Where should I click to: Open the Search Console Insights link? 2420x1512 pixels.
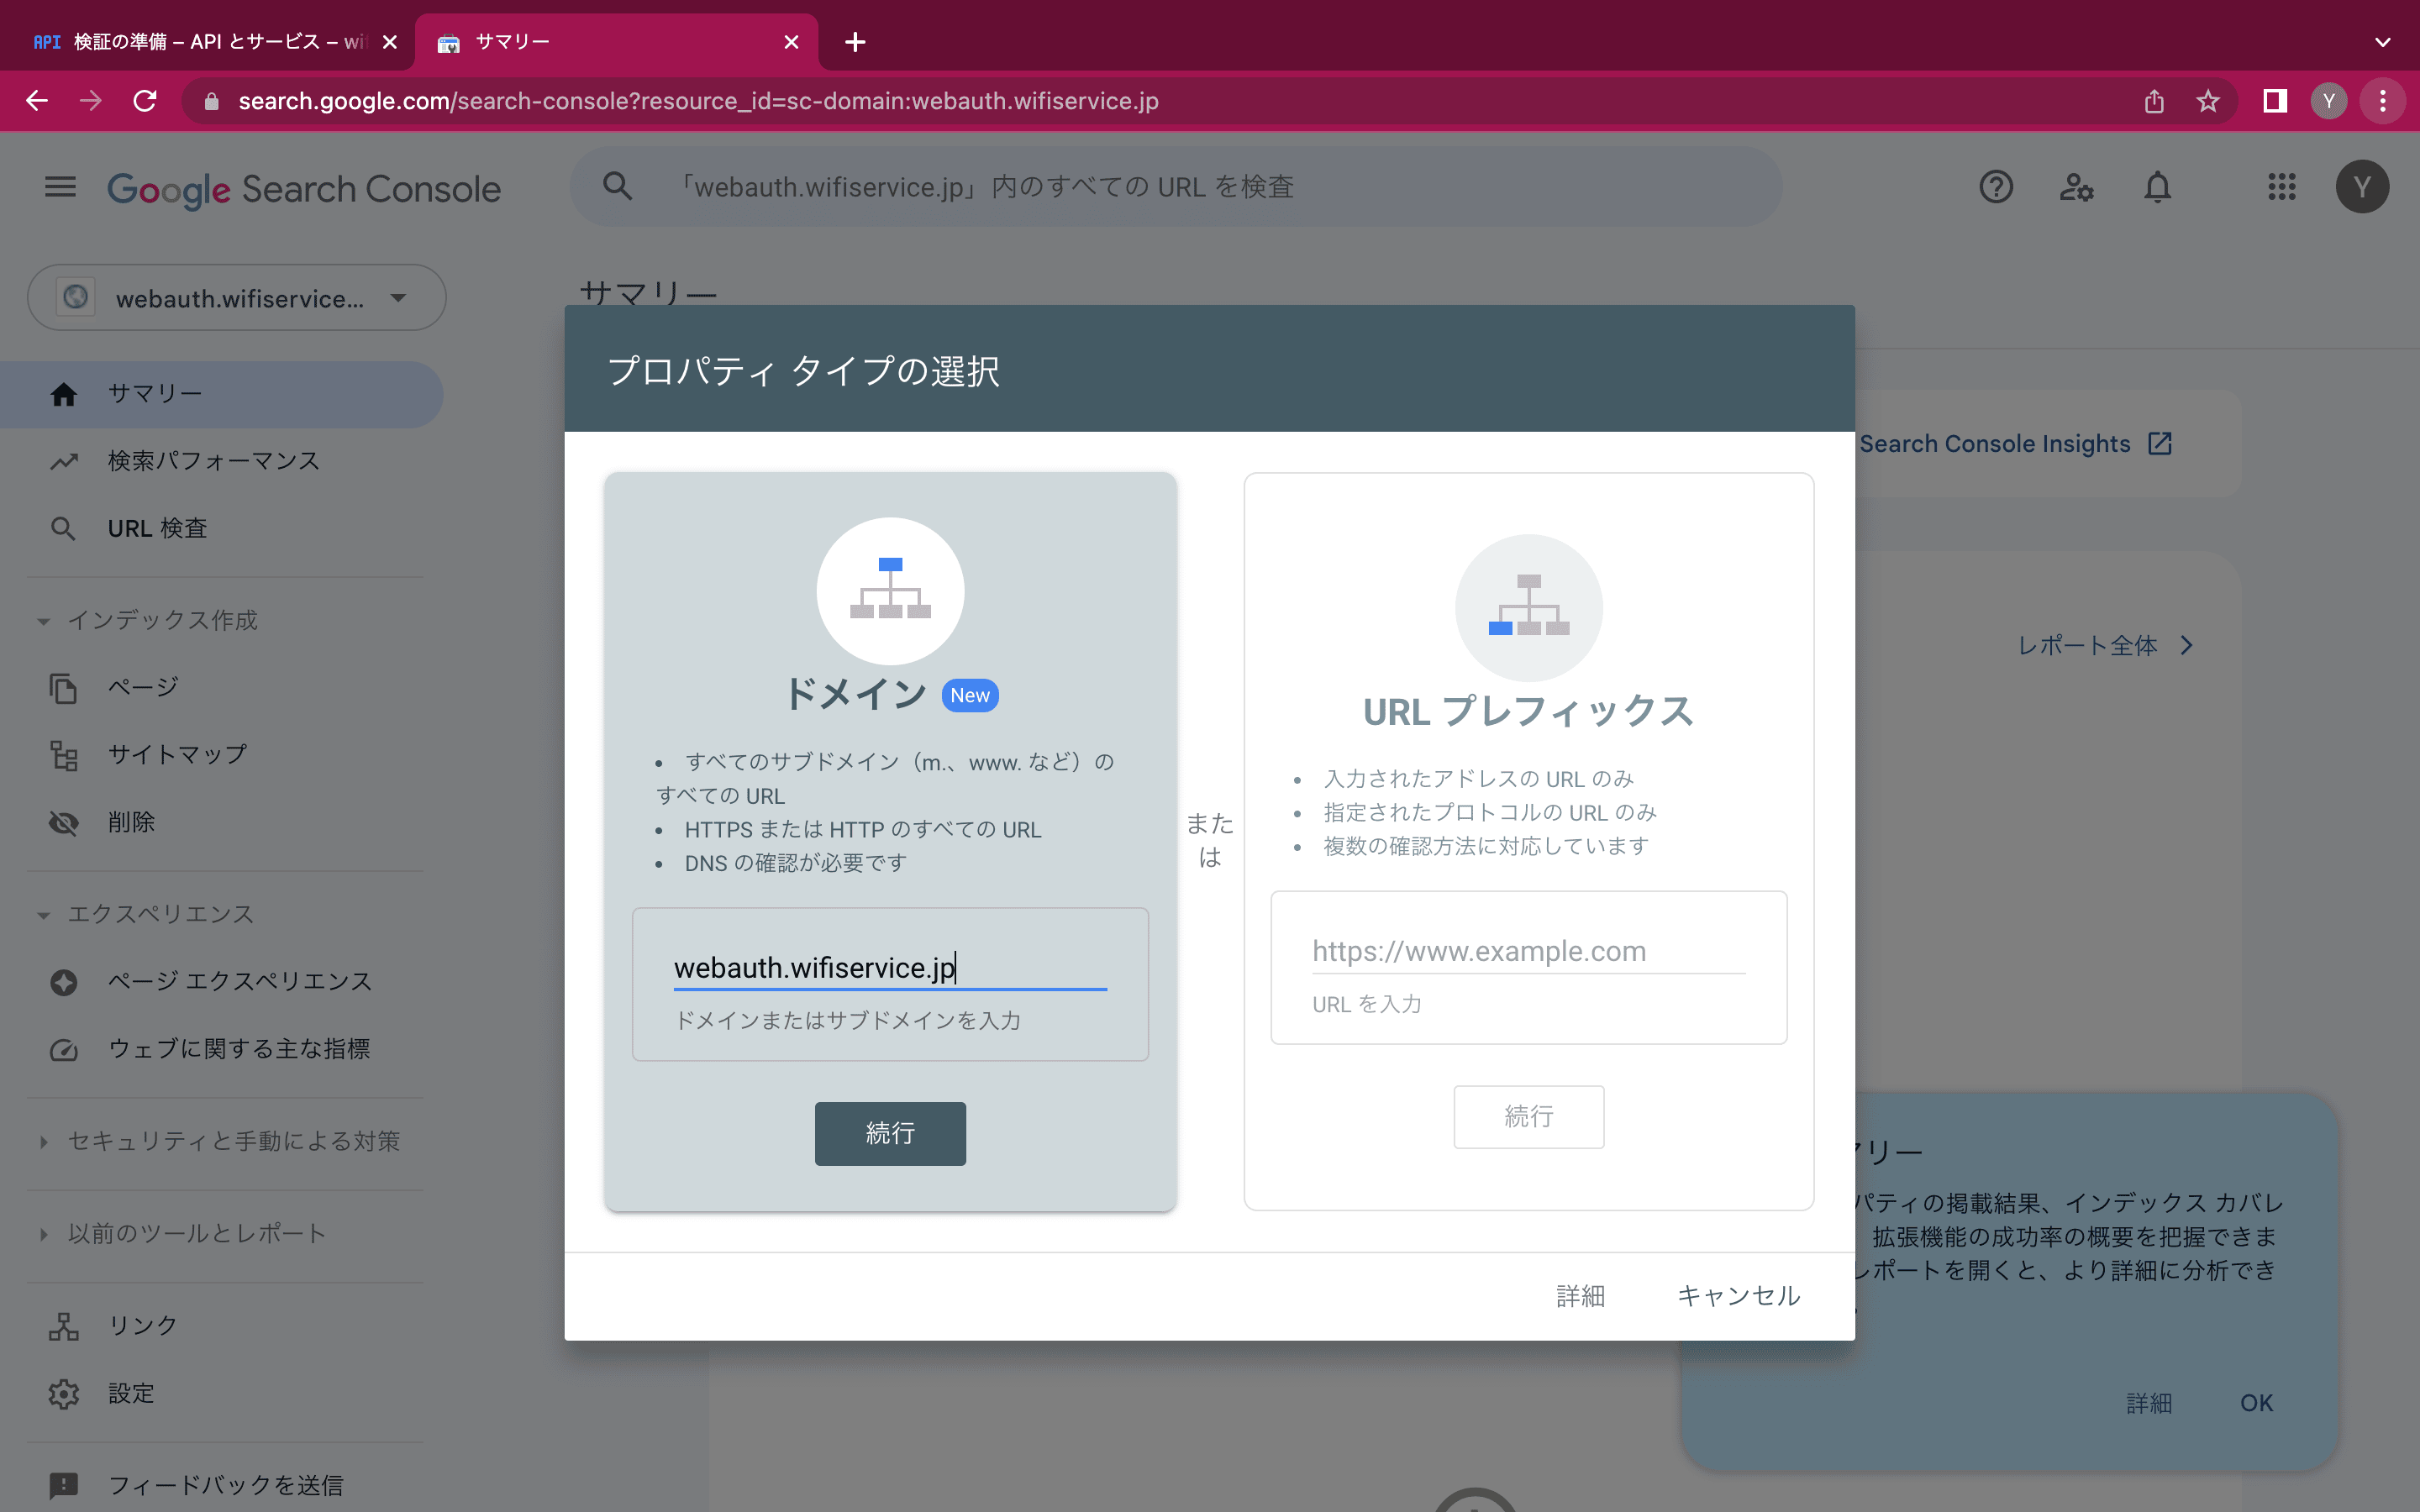2015,444
